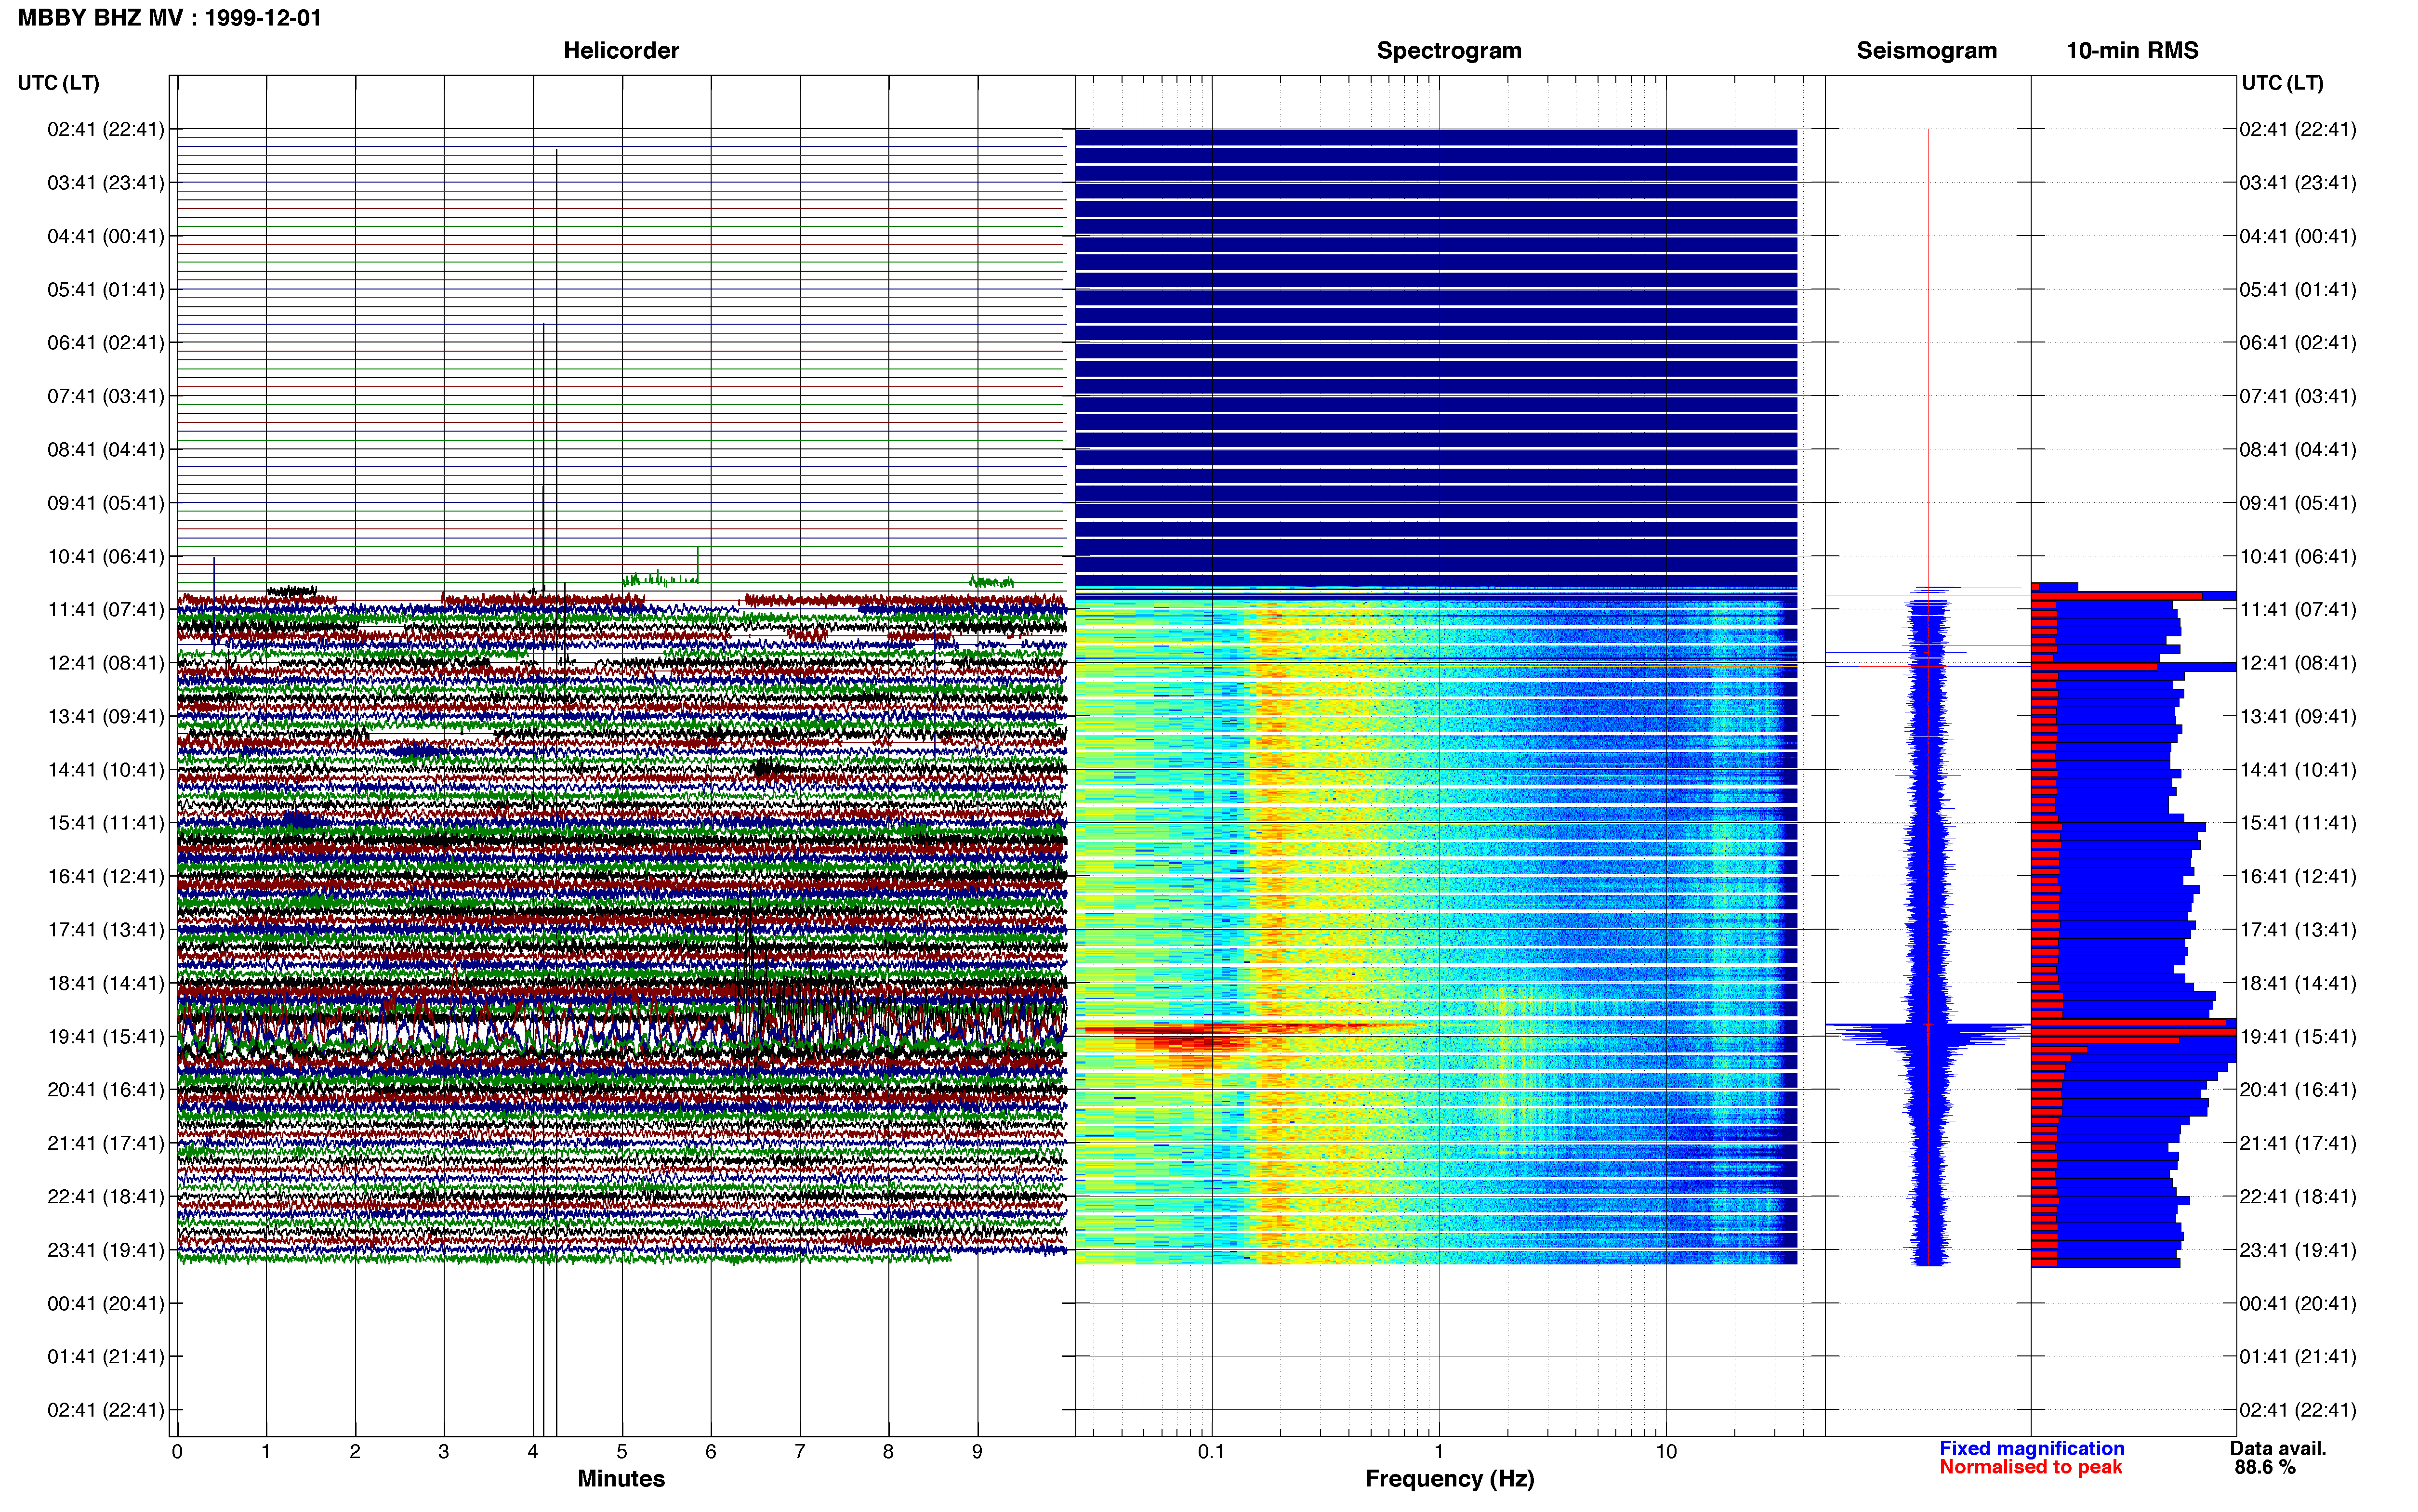Click left time label 07:41 (03:41)
2418x1512 pixels.
pyautogui.click(x=105, y=396)
